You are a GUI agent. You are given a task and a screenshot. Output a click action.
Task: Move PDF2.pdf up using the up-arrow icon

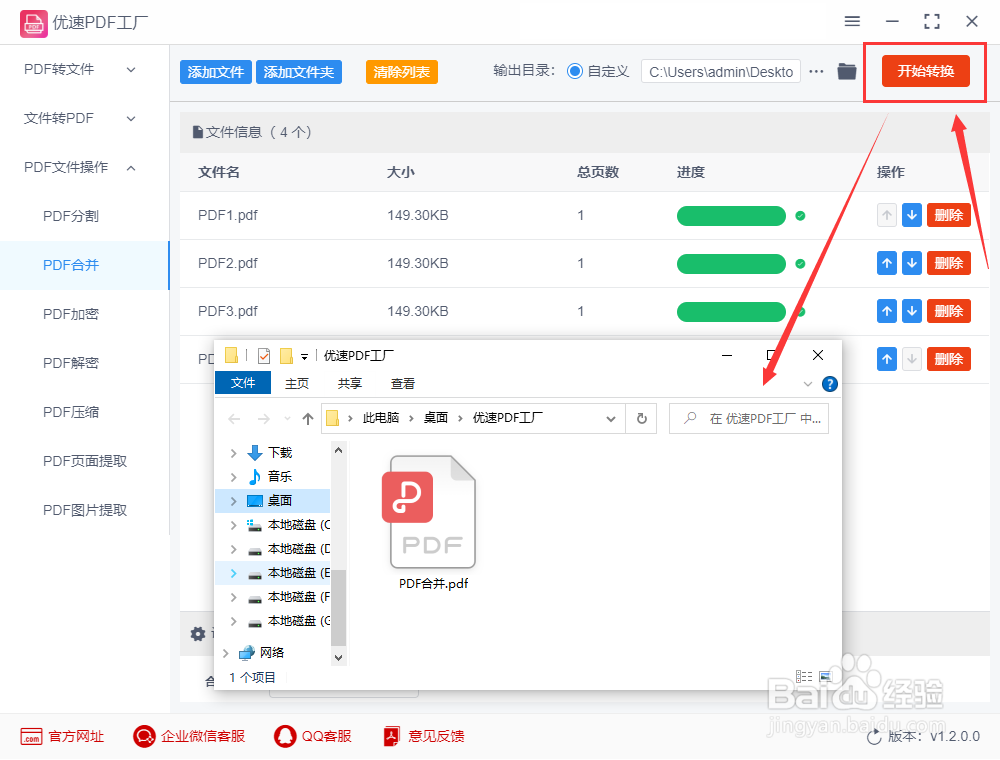tap(886, 263)
